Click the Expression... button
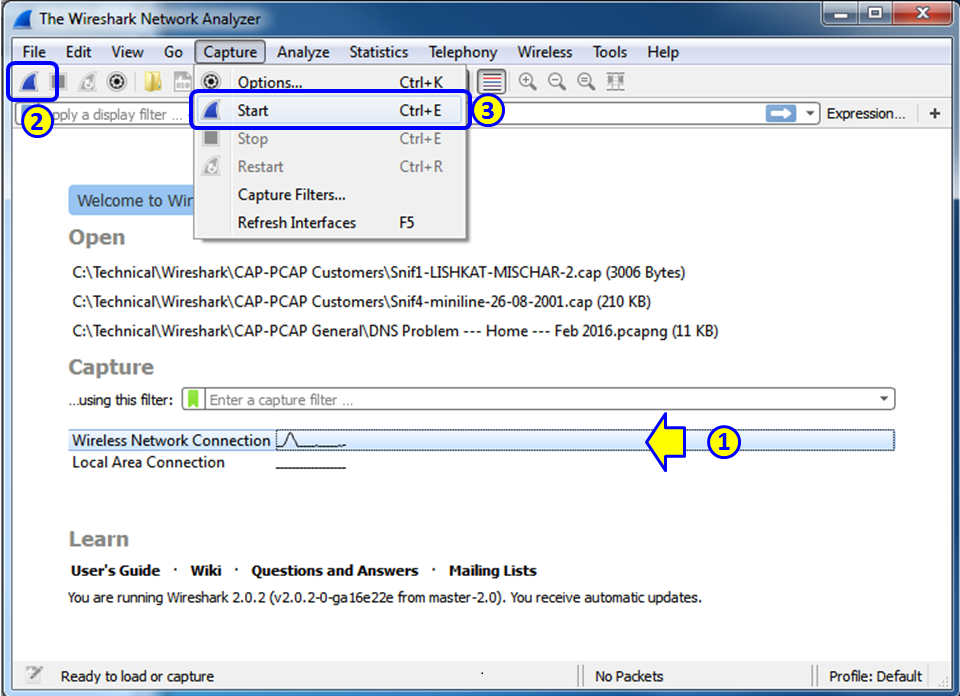 (x=866, y=113)
